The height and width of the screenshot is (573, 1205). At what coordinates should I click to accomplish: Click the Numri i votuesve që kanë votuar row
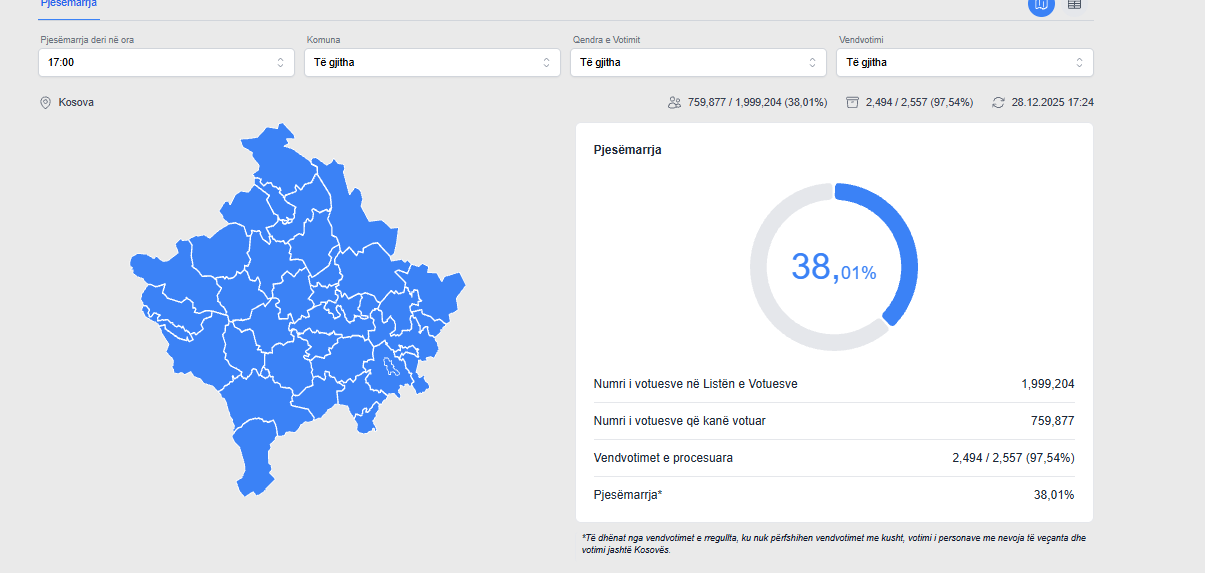tap(833, 421)
